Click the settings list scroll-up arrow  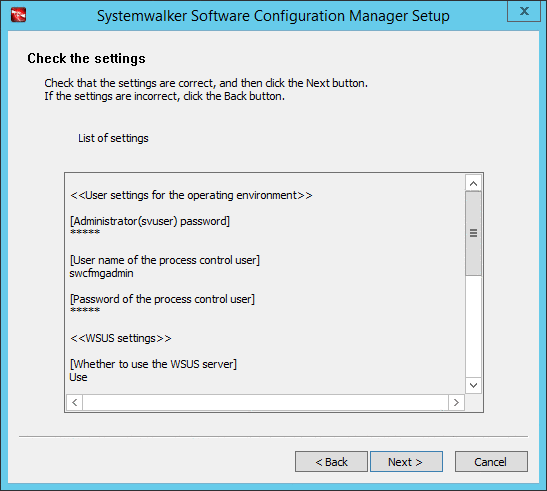(x=473, y=183)
